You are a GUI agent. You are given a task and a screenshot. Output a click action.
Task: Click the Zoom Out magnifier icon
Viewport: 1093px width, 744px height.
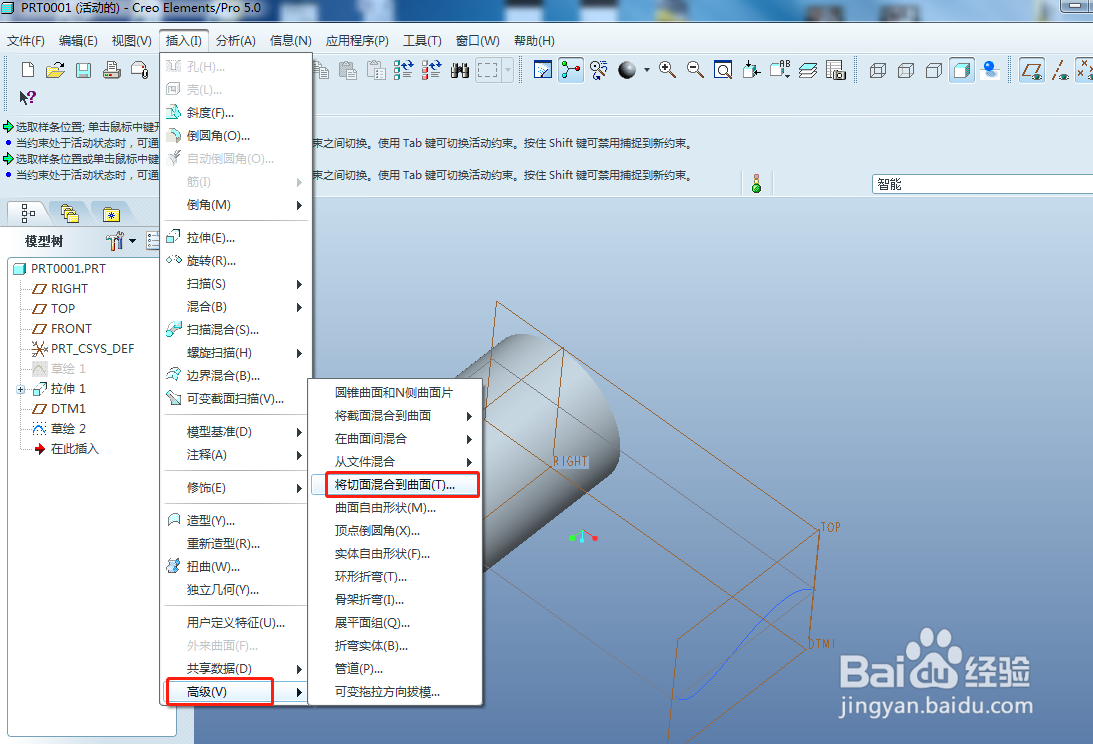695,70
